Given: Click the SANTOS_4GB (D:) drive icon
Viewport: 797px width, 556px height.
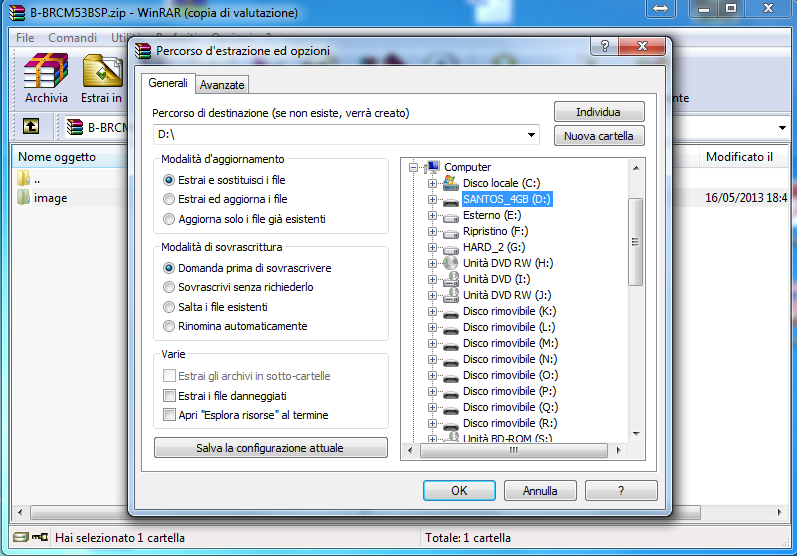Looking at the screenshot, I should tap(450, 201).
